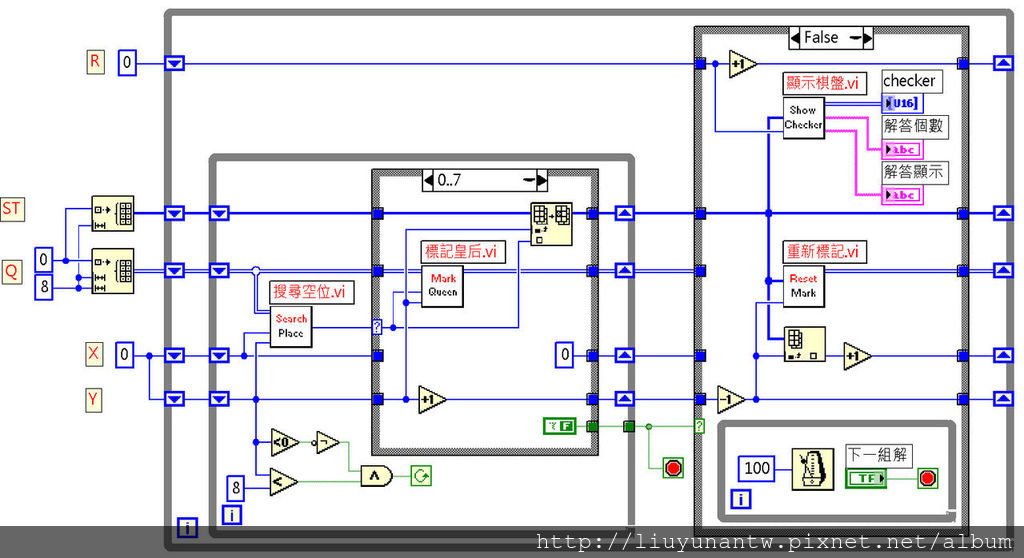Select the Initialize Array node beside ST
Screen dimensions: 1024x558
[x=112, y=213]
